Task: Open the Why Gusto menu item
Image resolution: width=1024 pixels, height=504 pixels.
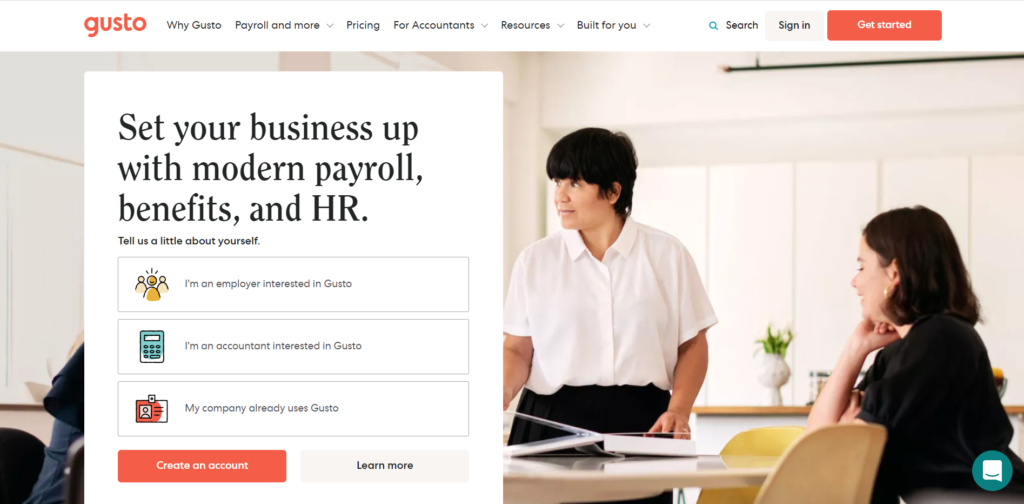Action: [194, 25]
